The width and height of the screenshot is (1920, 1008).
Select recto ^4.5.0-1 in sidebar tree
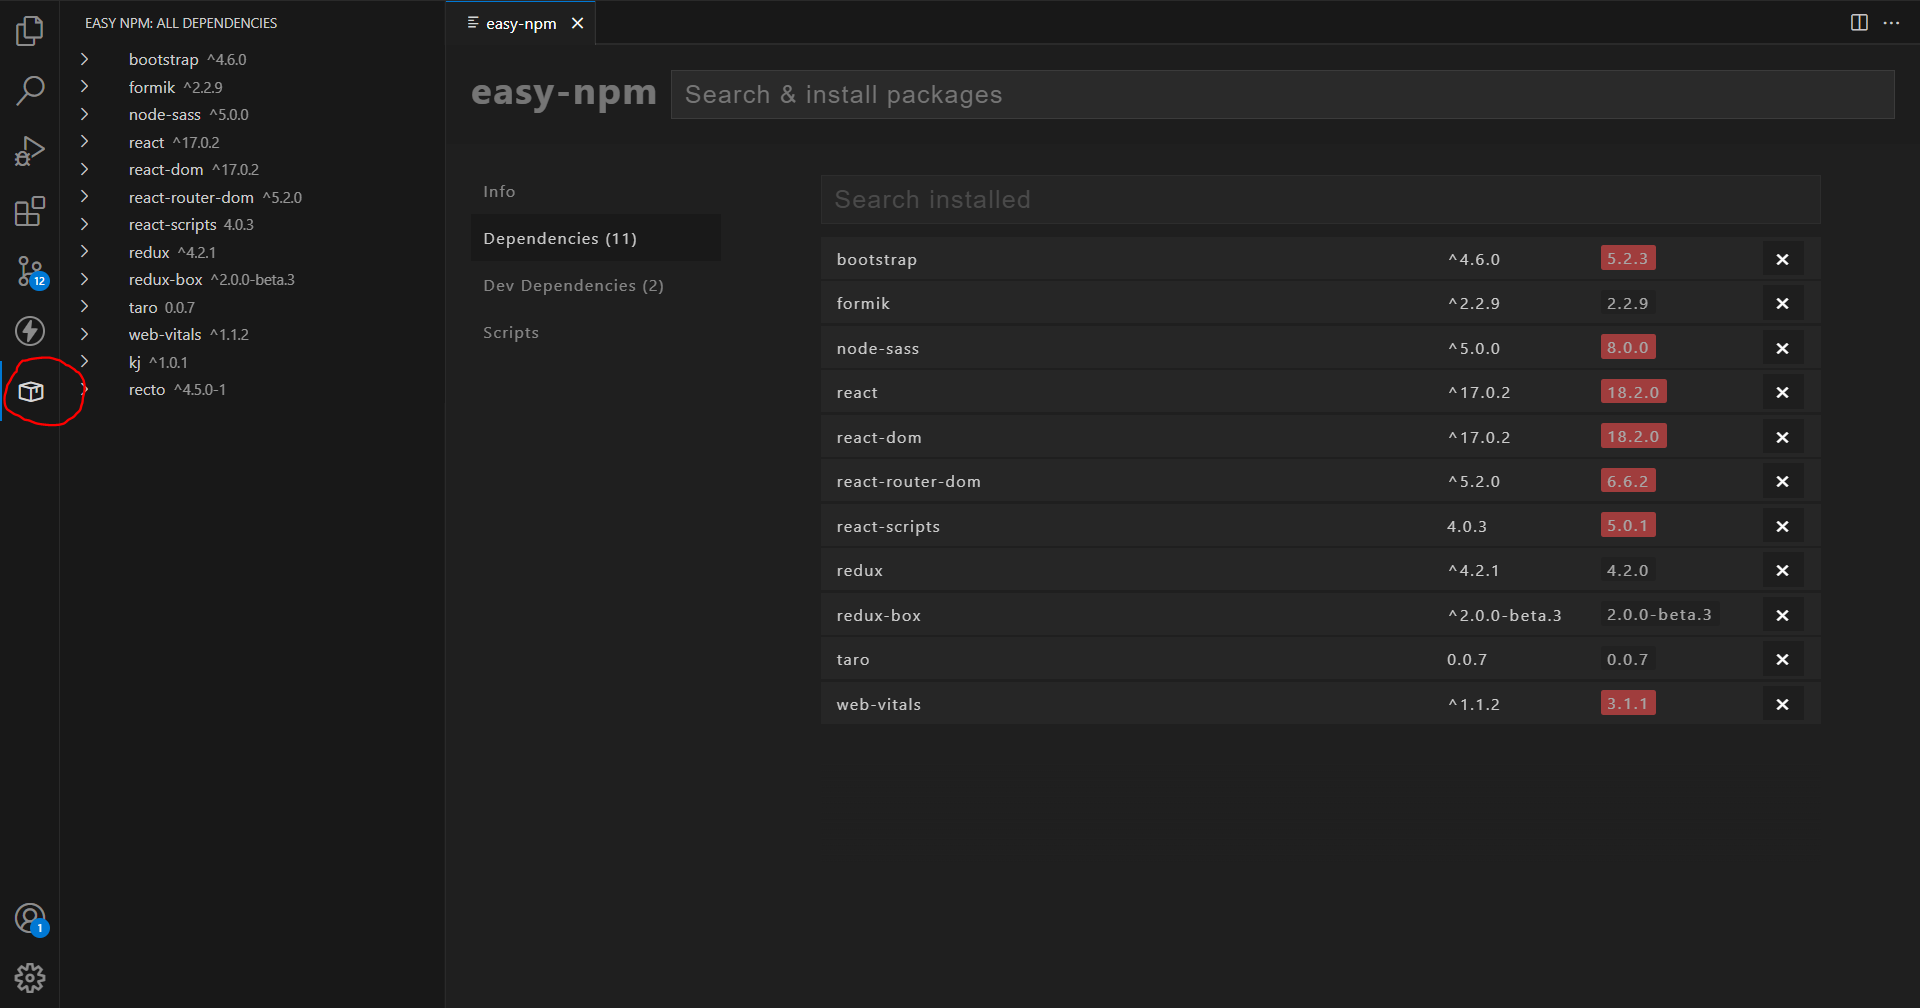[177, 389]
